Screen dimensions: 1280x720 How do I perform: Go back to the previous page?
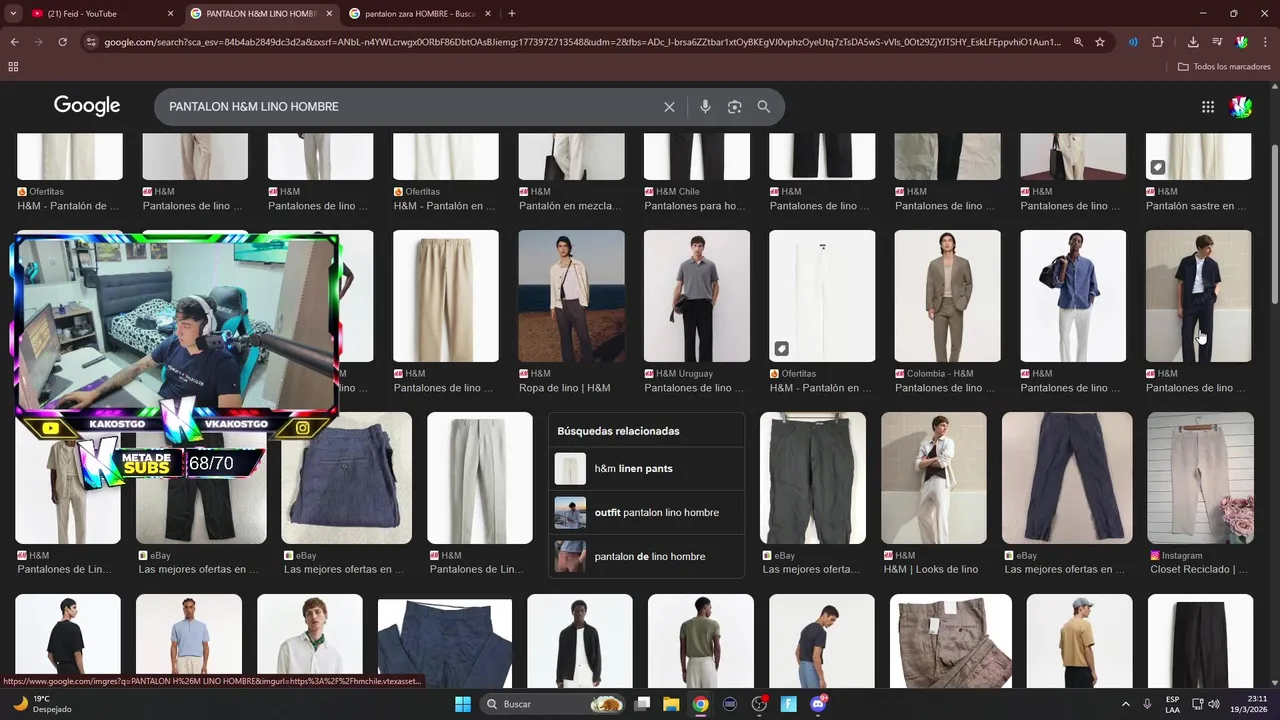(x=14, y=42)
